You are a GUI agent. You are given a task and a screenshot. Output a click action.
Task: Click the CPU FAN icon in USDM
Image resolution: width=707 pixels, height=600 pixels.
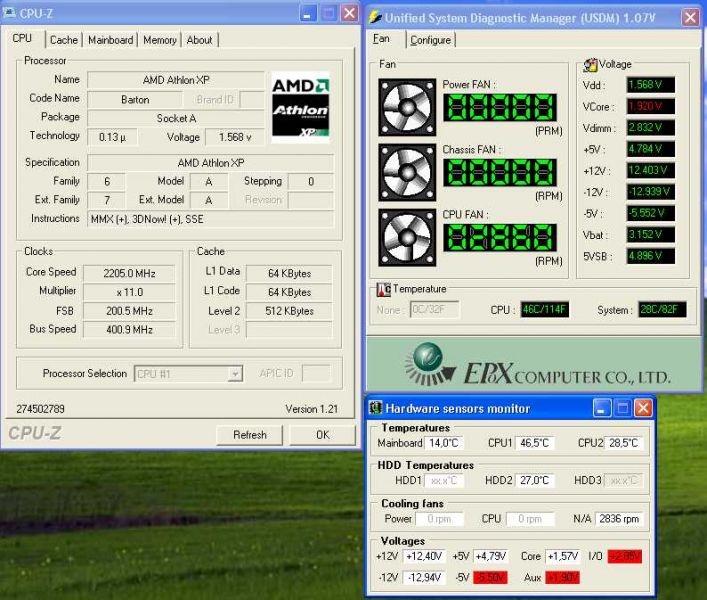tap(407, 237)
